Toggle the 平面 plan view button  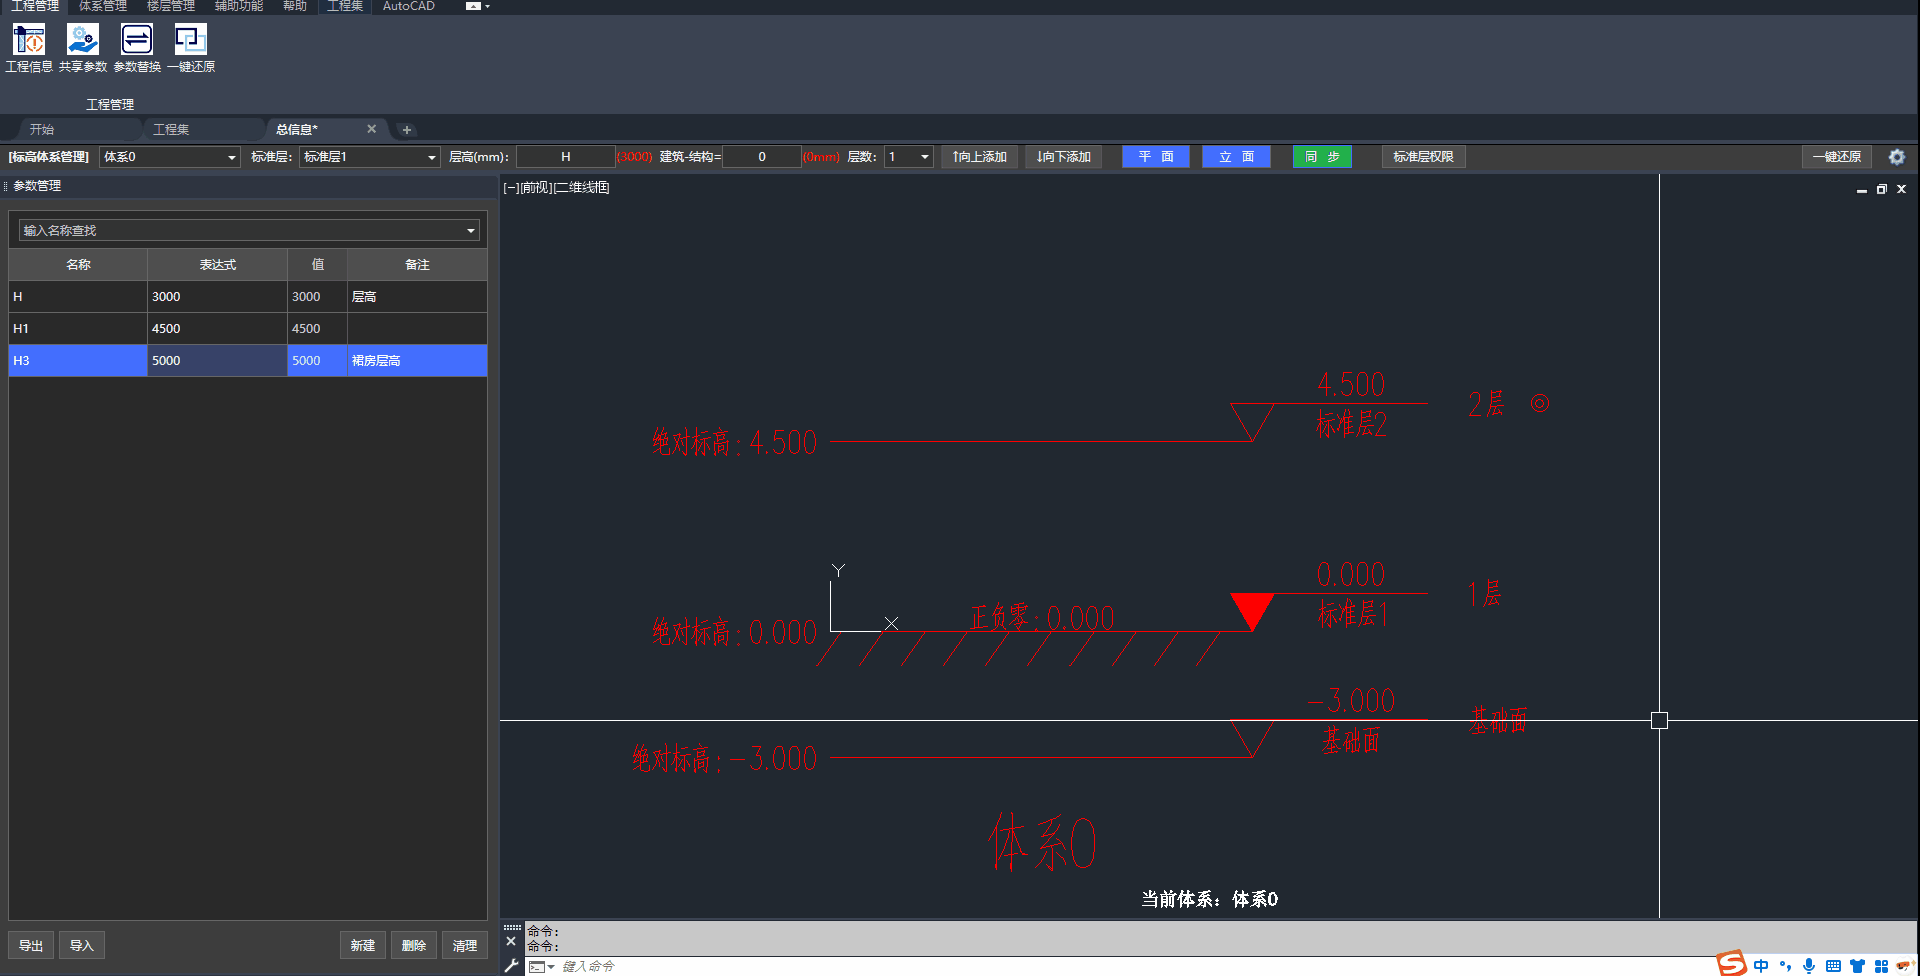point(1155,157)
